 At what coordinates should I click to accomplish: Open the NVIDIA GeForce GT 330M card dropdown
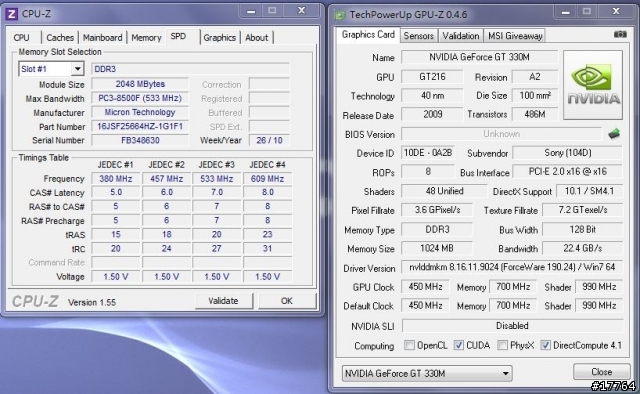[427, 373]
